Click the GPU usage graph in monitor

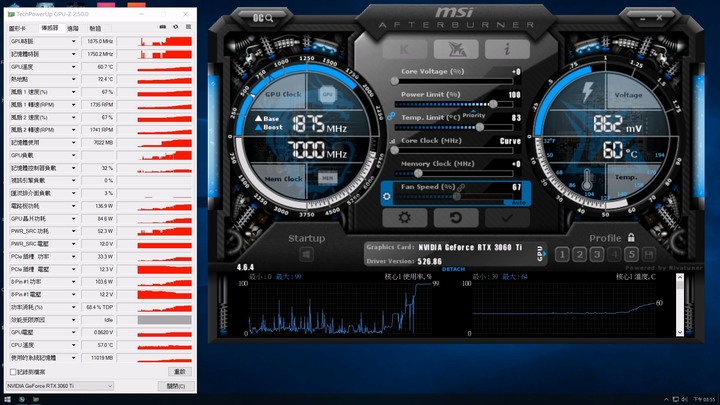pyautogui.click(x=340, y=308)
